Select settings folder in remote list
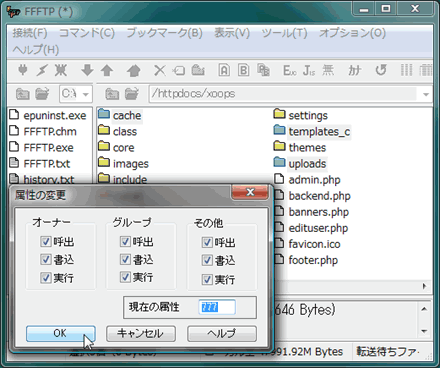Viewport: 441px width, 369px height. (301, 115)
